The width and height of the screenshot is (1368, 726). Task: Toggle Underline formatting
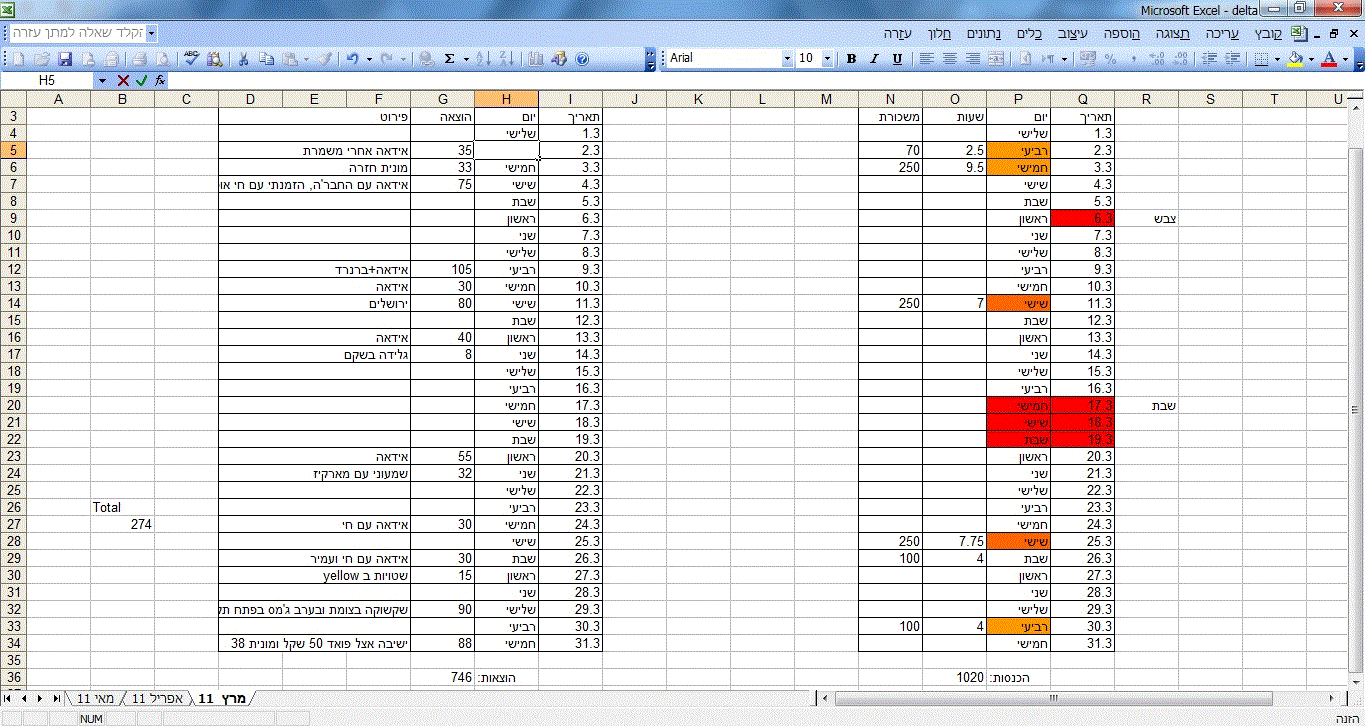[x=897, y=59]
